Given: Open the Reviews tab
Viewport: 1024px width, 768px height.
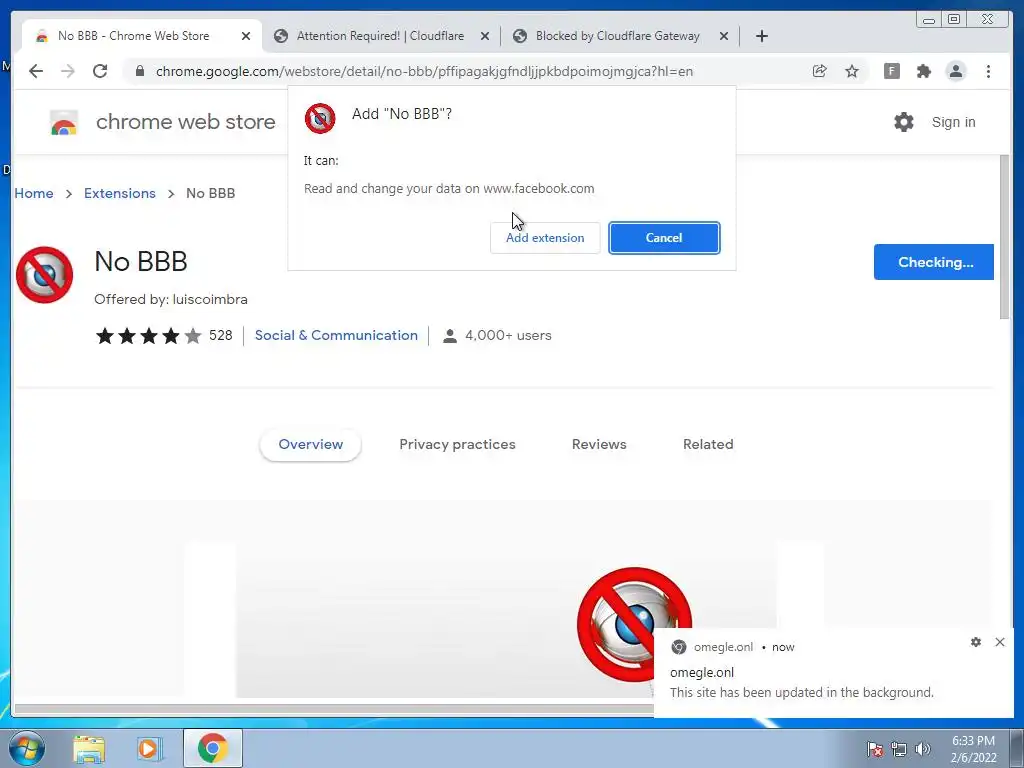Looking at the screenshot, I should (599, 445).
